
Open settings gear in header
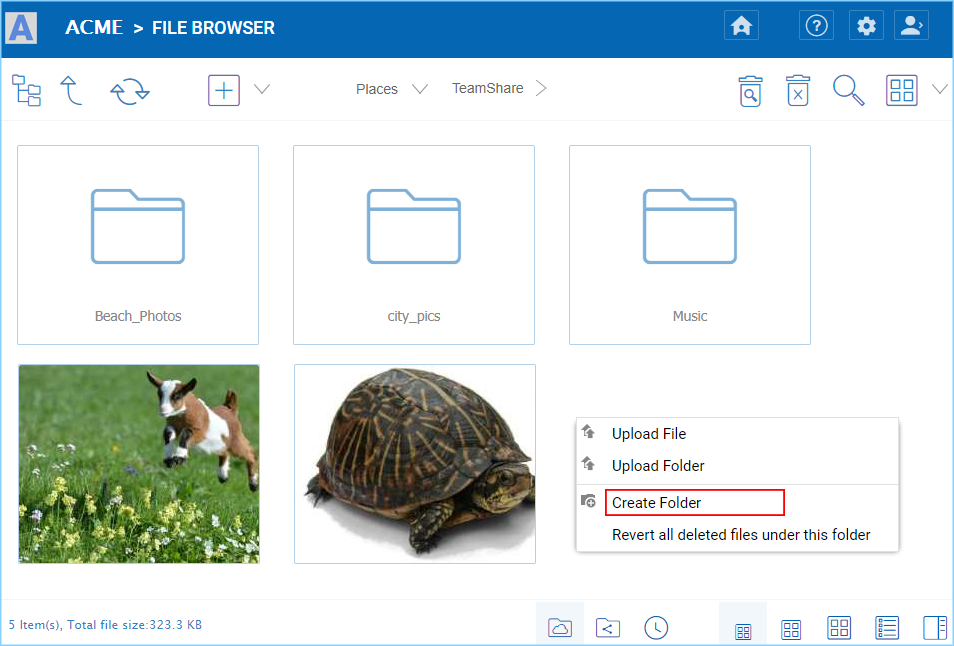[866, 26]
